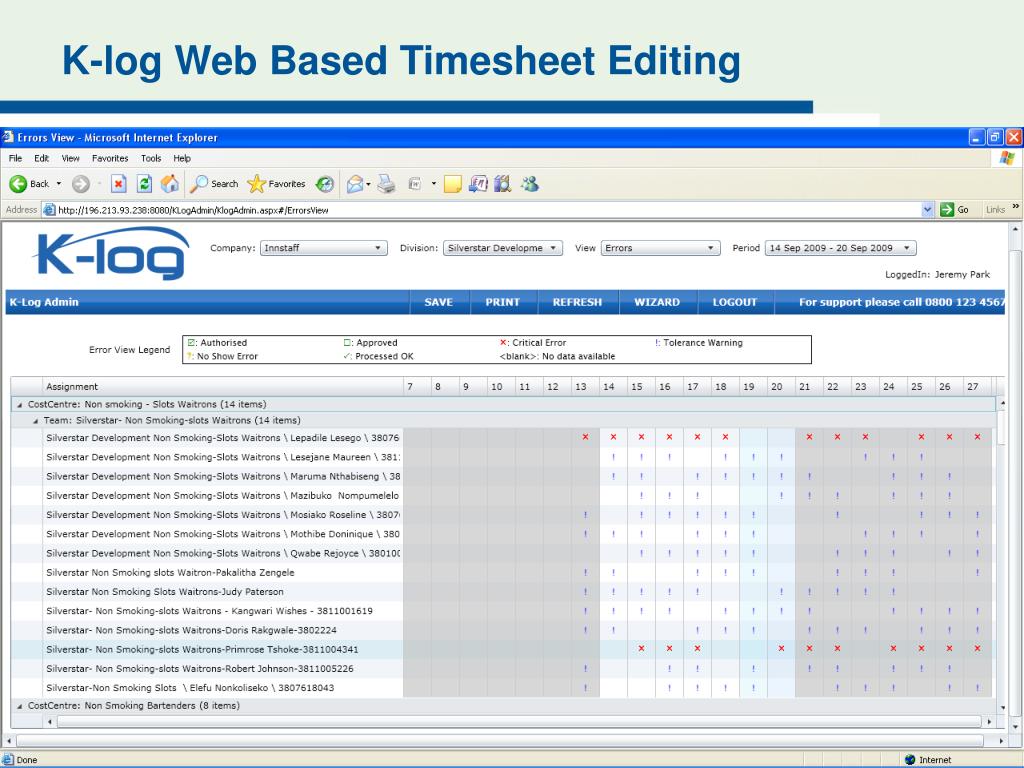Open the View menu
This screenshot has width=1024, height=768.
[x=71, y=158]
